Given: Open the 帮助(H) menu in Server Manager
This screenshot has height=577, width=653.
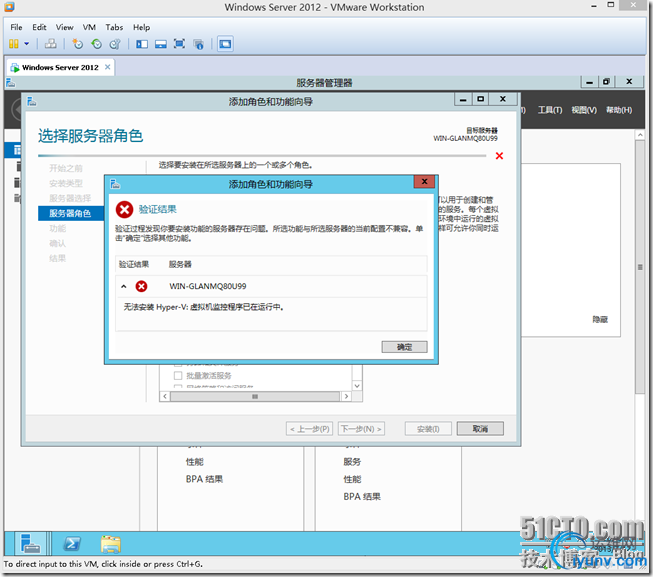Looking at the screenshot, I should tap(619, 110).
